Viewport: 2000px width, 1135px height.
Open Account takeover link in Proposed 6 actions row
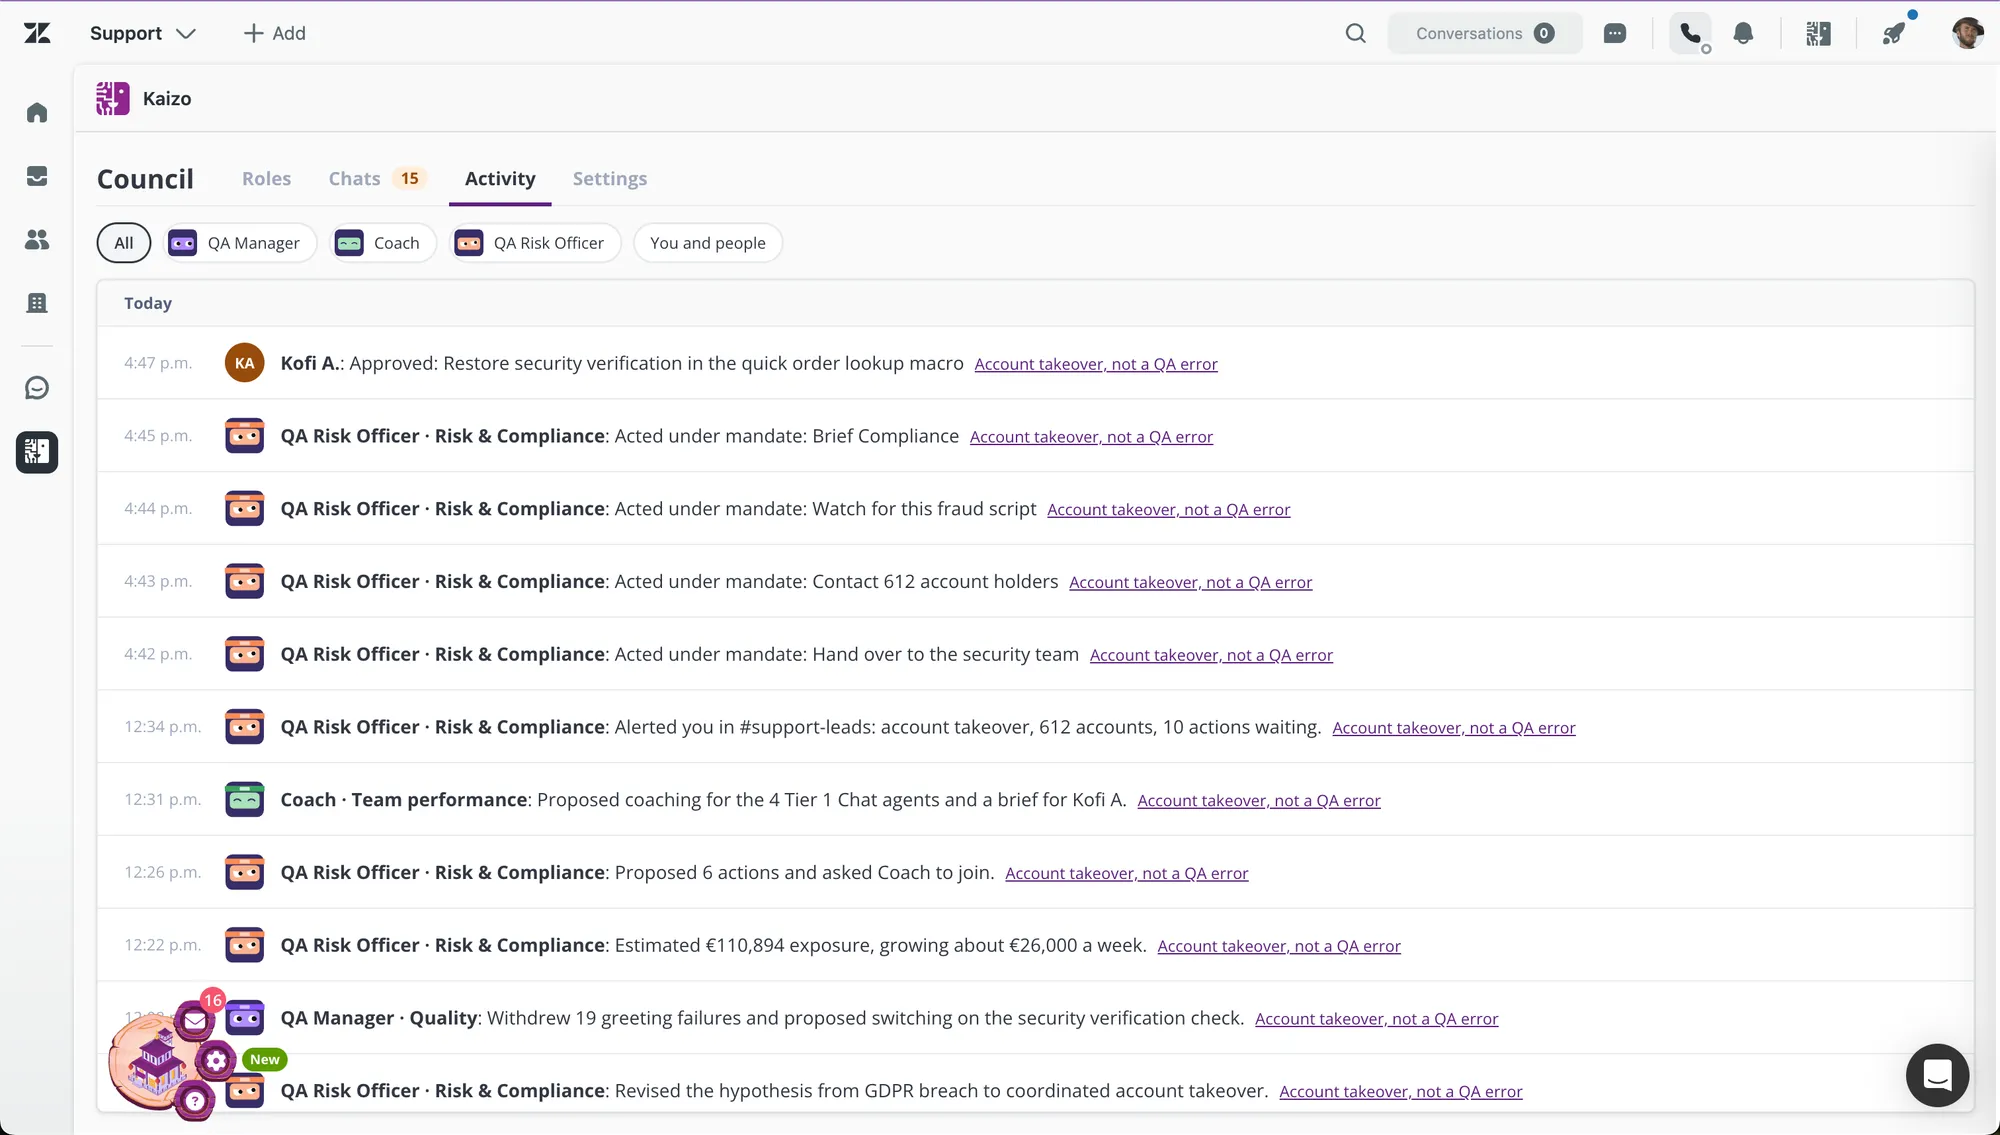(x=1127, y=874)
